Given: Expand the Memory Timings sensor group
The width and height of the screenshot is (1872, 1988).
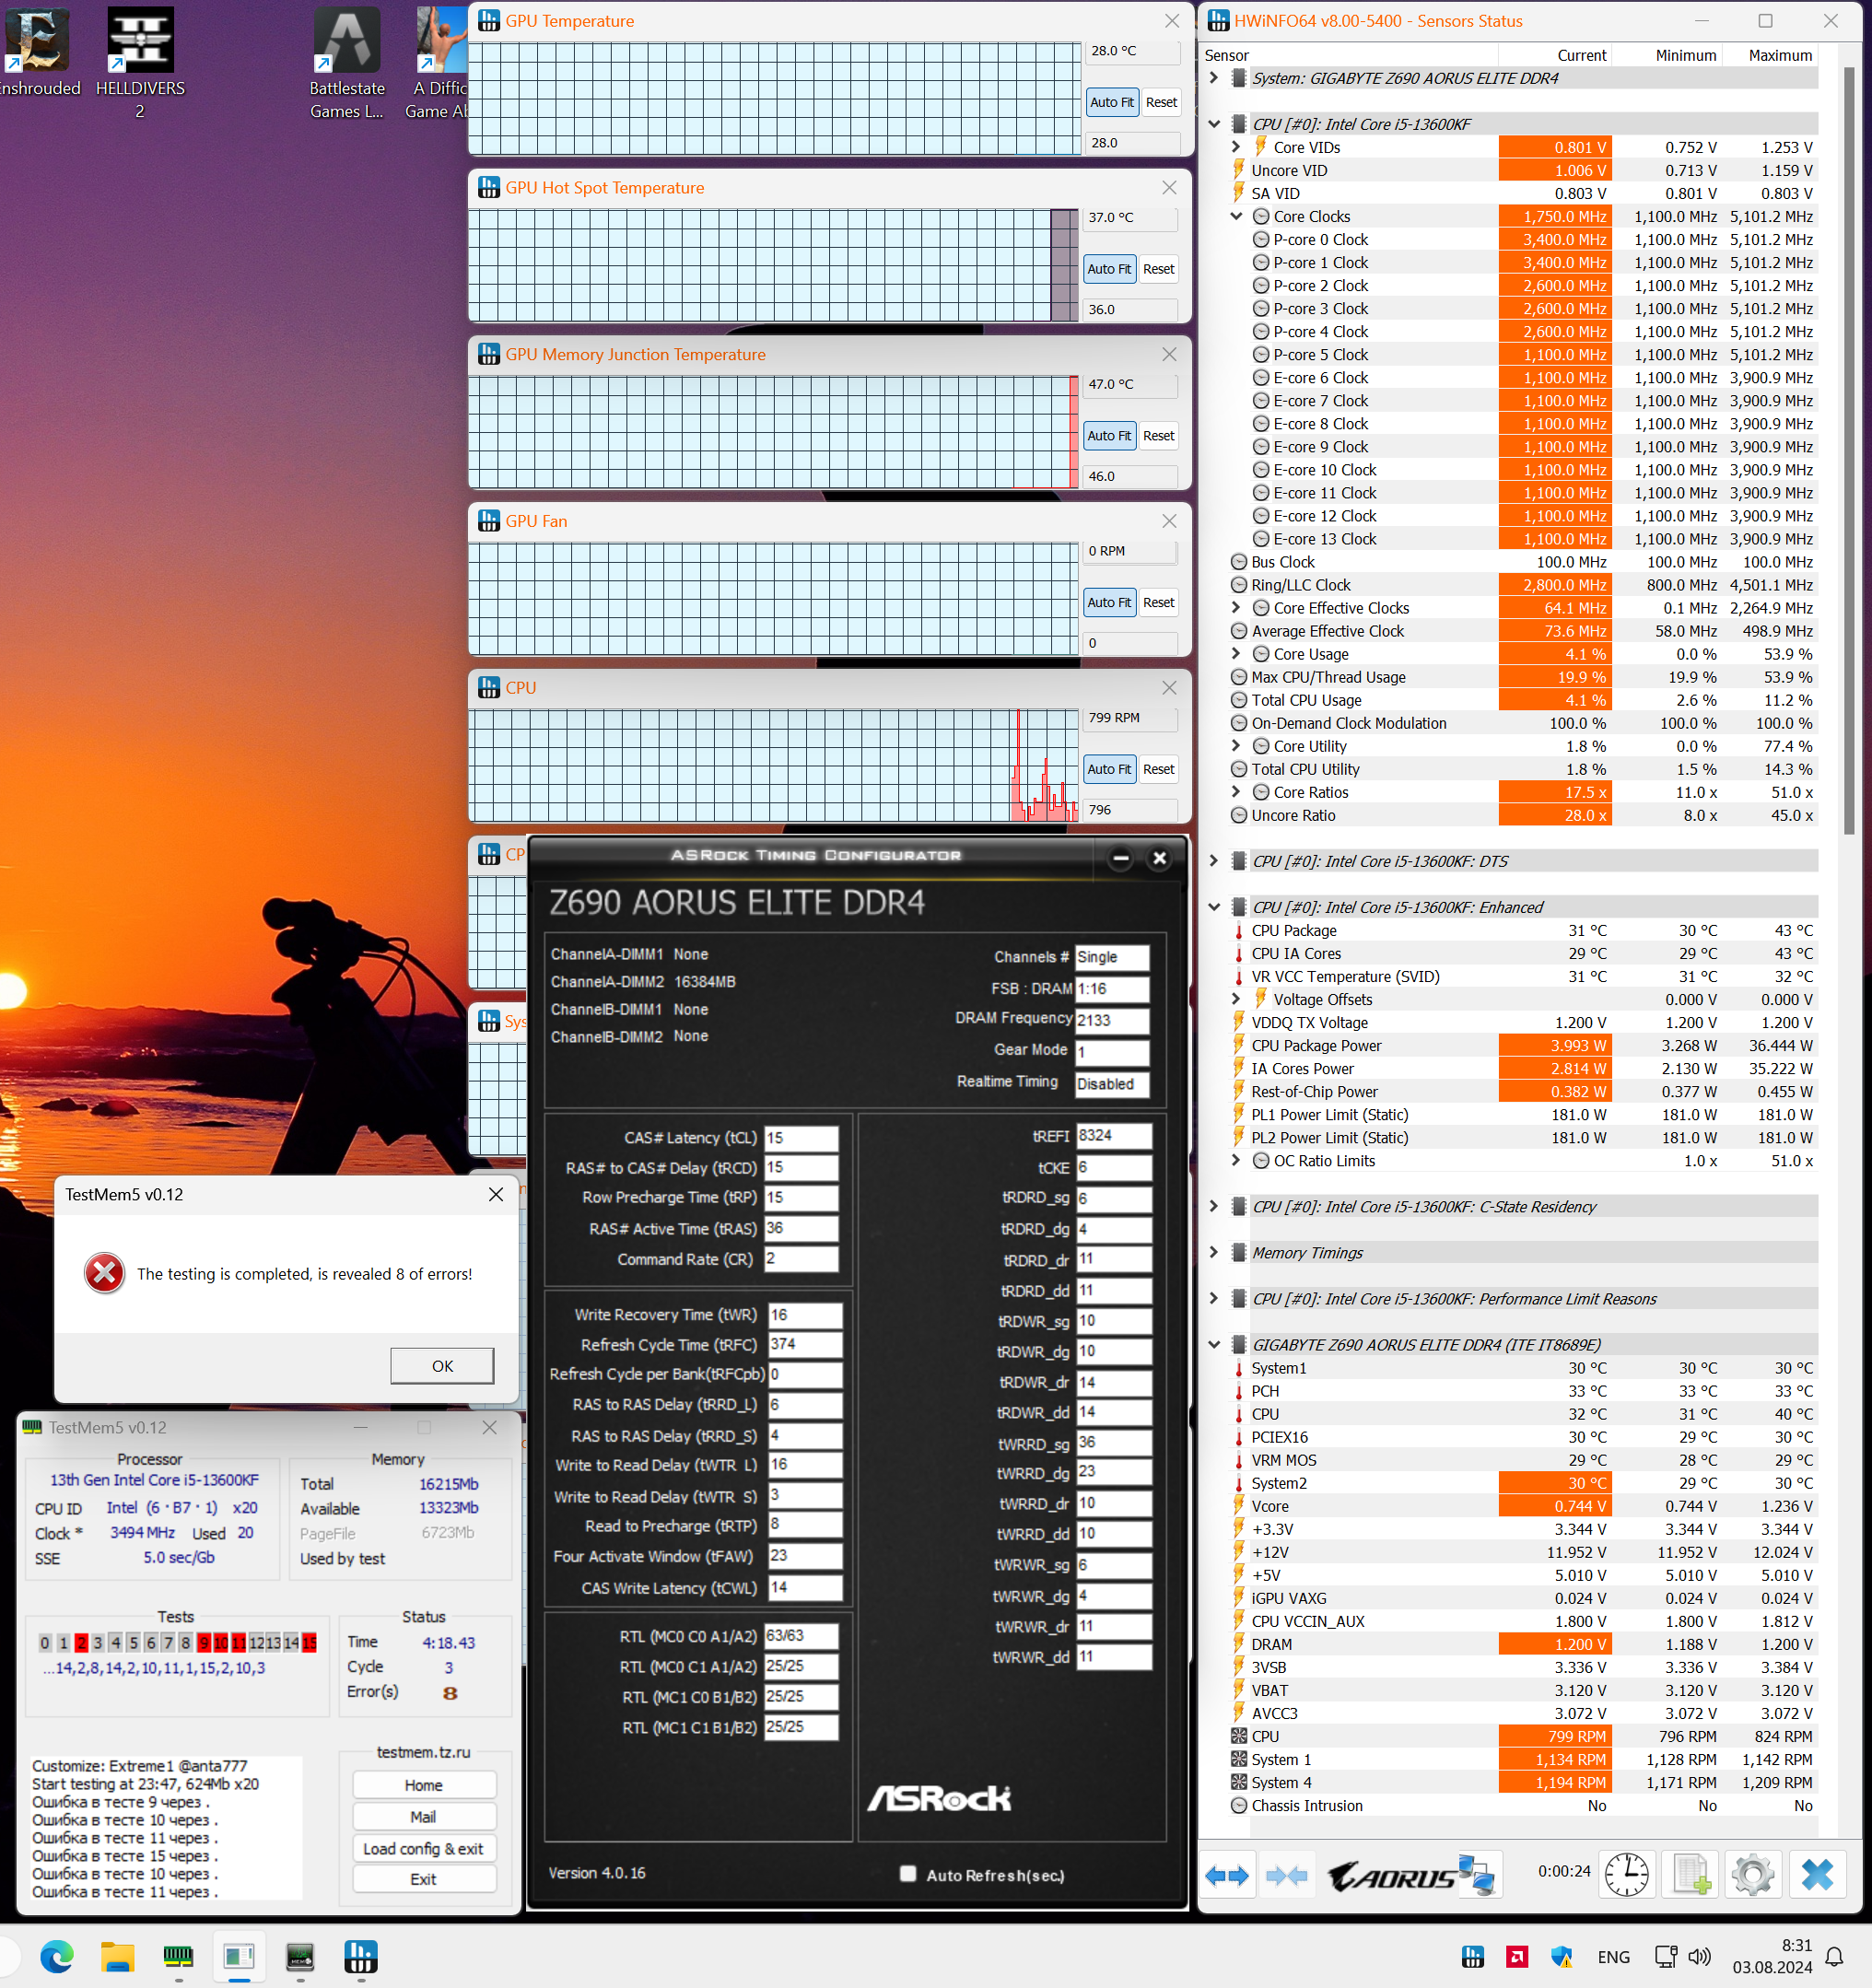Looking at the screenshot, I should click(1213, 1252).
